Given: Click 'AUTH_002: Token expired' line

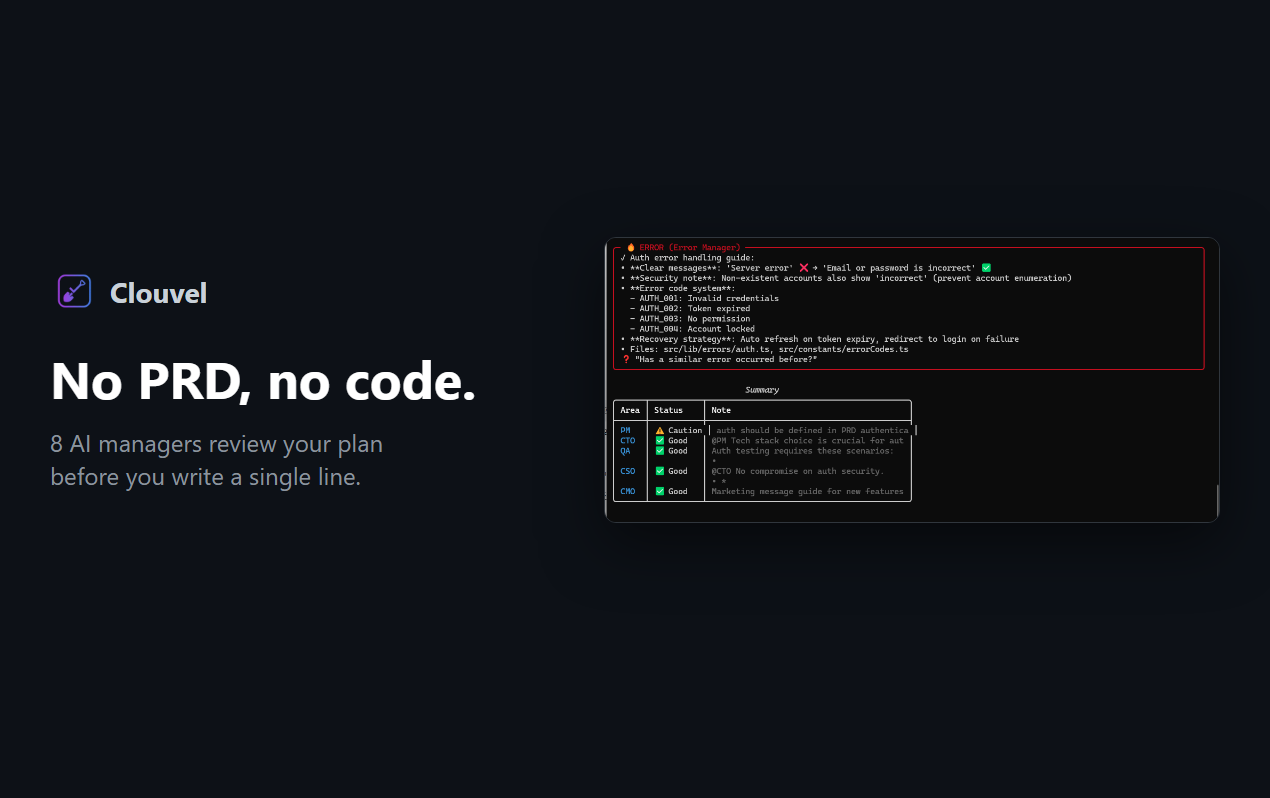Looking at the screenshot, I should pyautogui.click(x=690, y=309).
